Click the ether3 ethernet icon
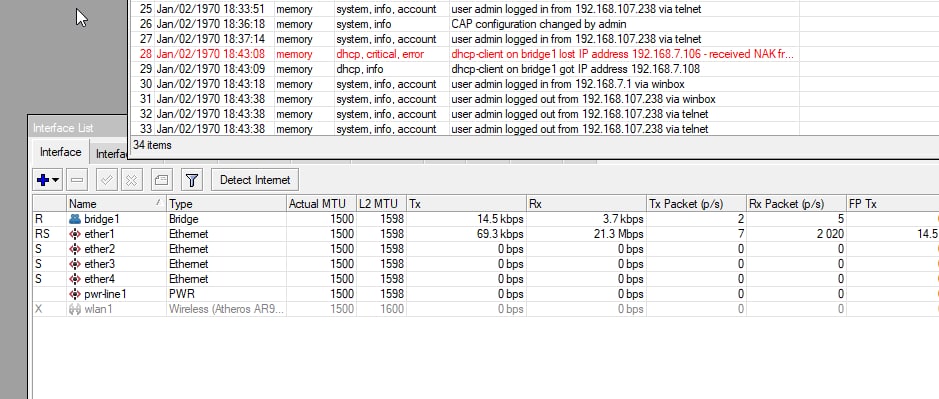 (75, 264)
